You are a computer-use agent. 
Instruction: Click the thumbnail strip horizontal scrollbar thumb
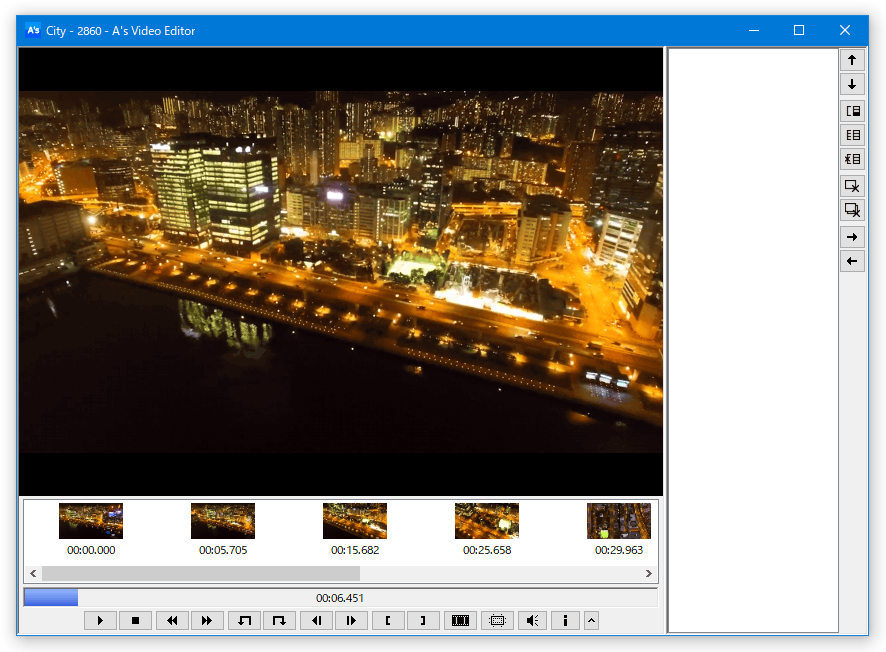[201, 573]
